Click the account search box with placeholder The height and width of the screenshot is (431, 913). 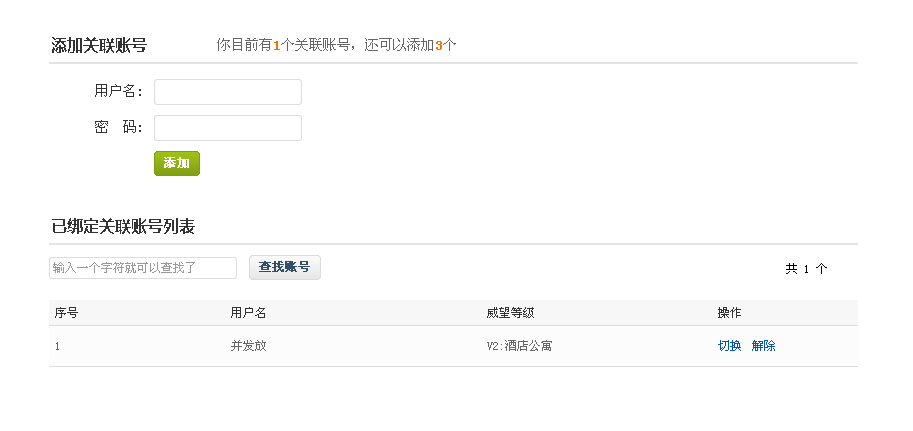[x=143, y=268]
